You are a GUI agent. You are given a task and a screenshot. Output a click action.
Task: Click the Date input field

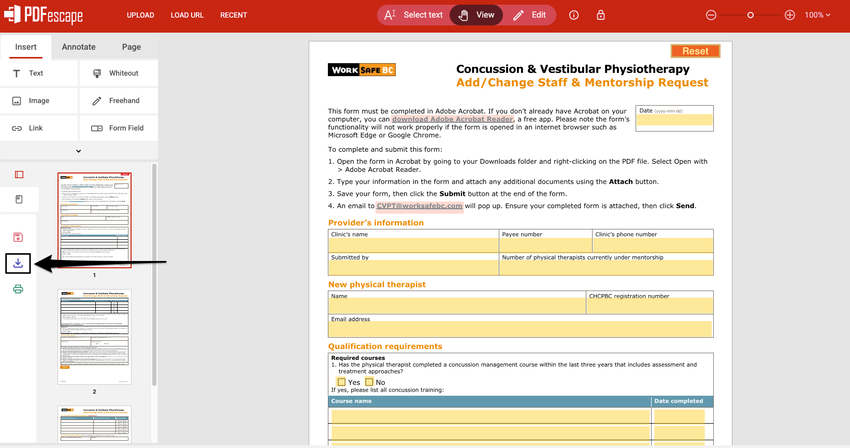click(x=674, y=120)
